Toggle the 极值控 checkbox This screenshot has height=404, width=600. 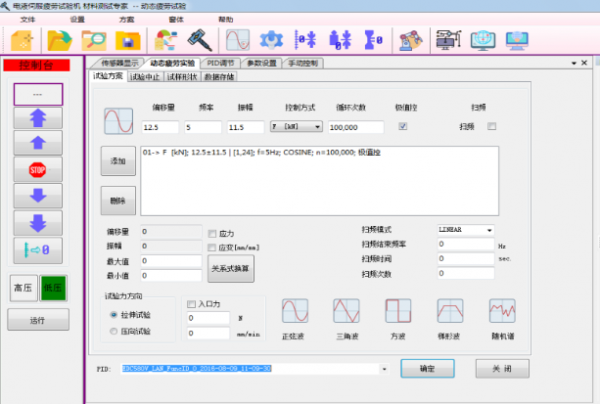pos(402,127)
